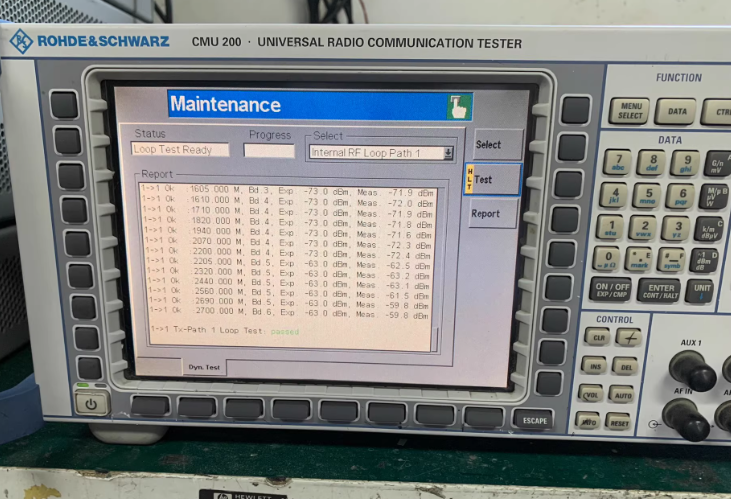
Task: Tap the DEL control key
Action: pyautogui.click(x=625, y=367)
